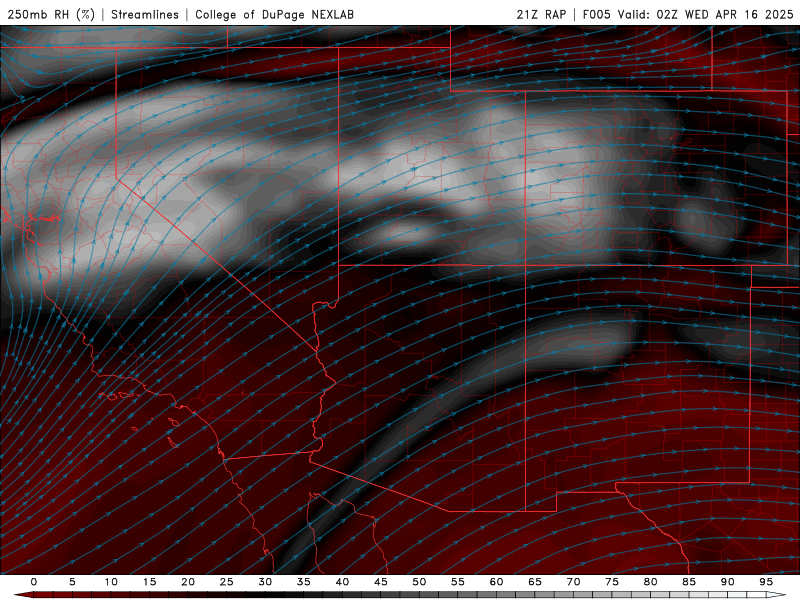Click the "30" label on the color scale

click(265, 582)
